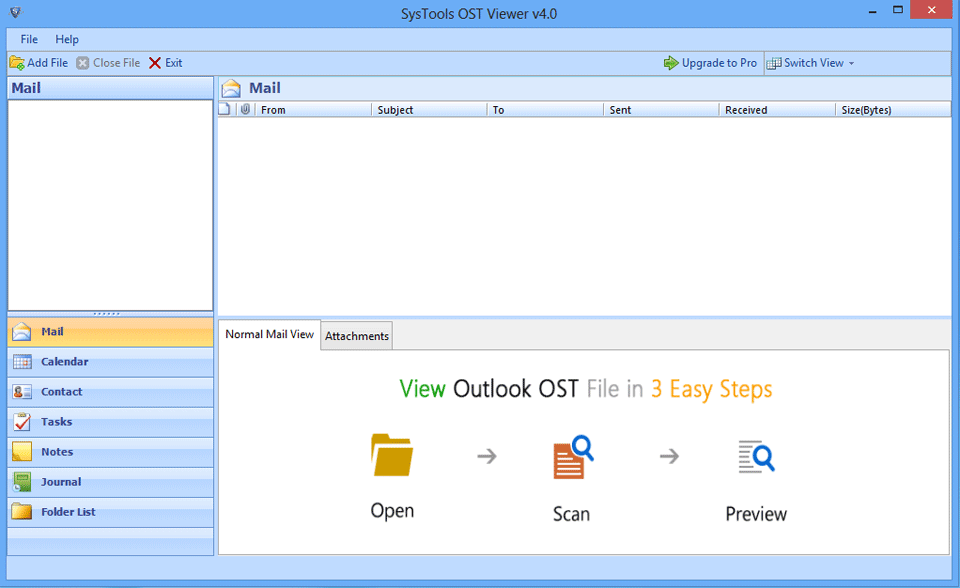960x588 pixels.
Task: Maximize the OST Viewer window
Action: pos(898,10)
